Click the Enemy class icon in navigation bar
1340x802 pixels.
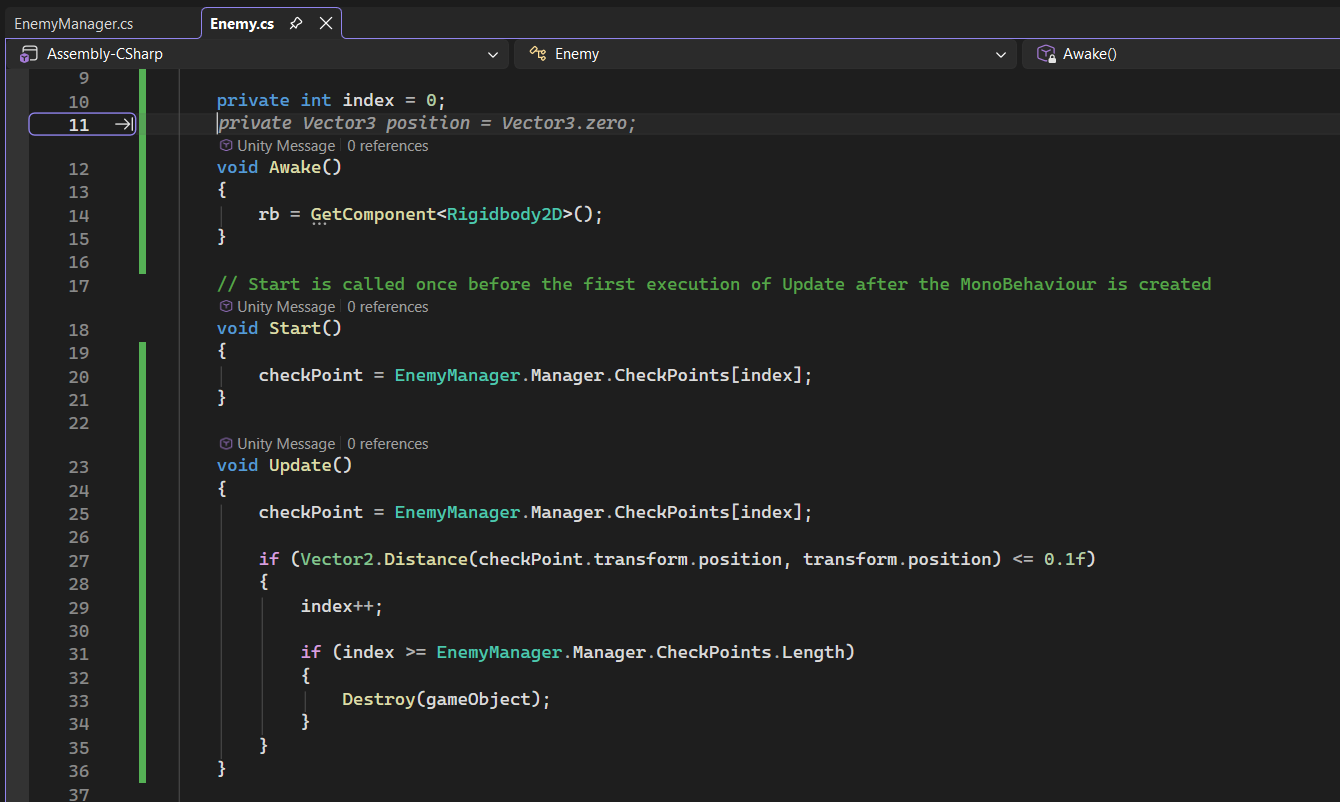coord(537,54)
